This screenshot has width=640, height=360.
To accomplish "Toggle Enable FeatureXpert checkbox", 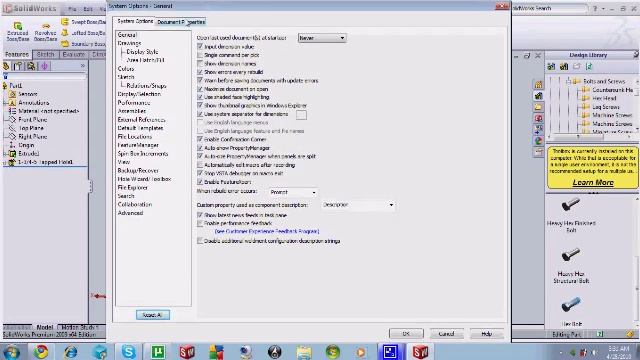I will coord(200,182).
